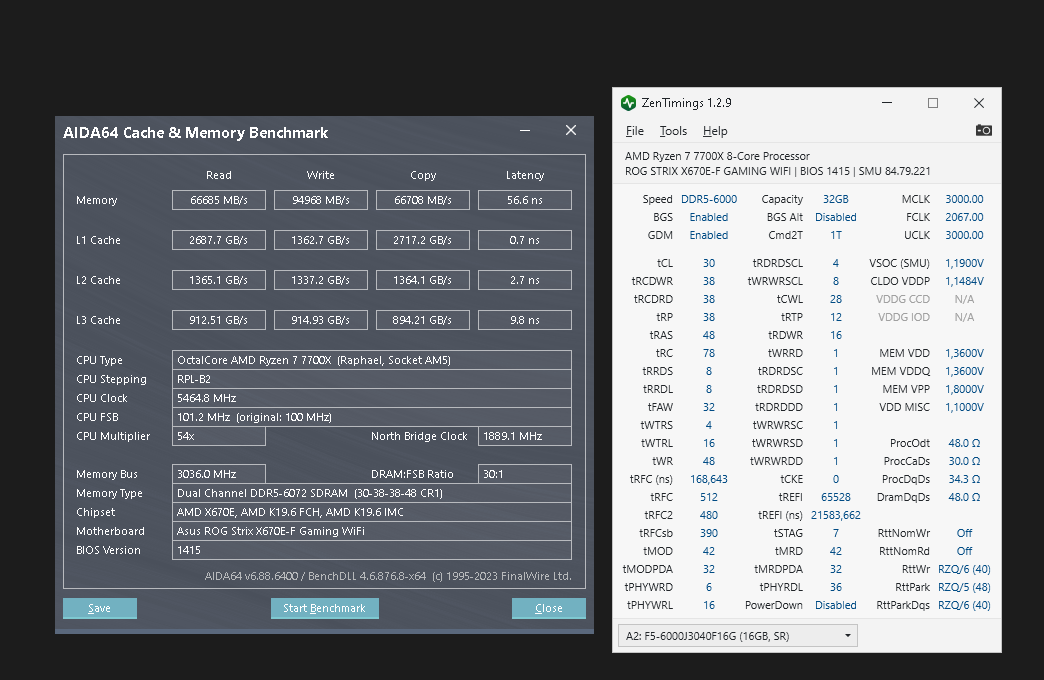Screen dimensions: 1044x680
Task: Click Motherboard Asus ROG Strix field
Action: (x=372, y=531)
